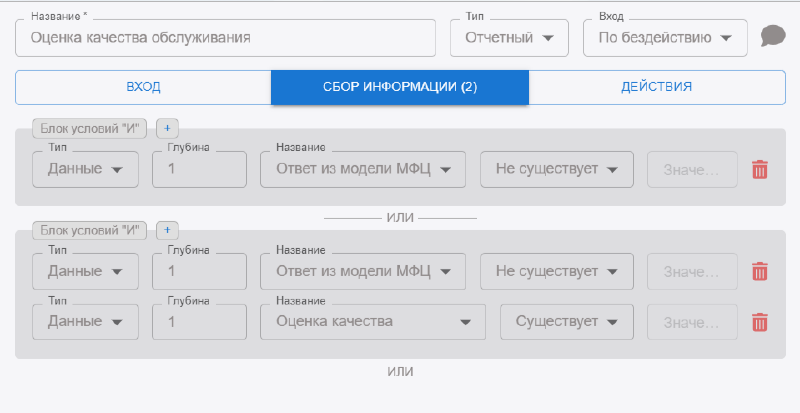Switch to the 'ВХОД' tab
800x413 pixels.
click(143, 87)
